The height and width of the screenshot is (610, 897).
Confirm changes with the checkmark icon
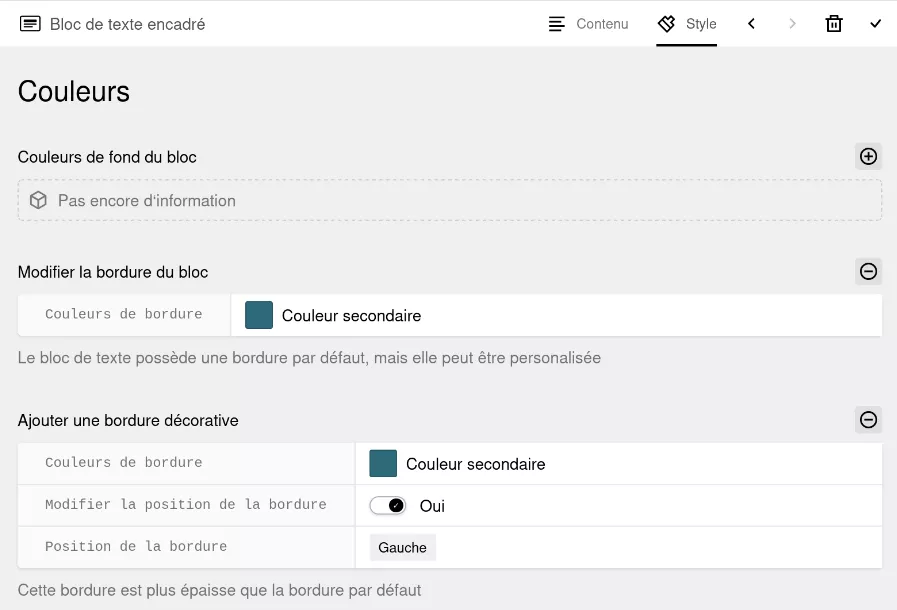click(875, 23)
